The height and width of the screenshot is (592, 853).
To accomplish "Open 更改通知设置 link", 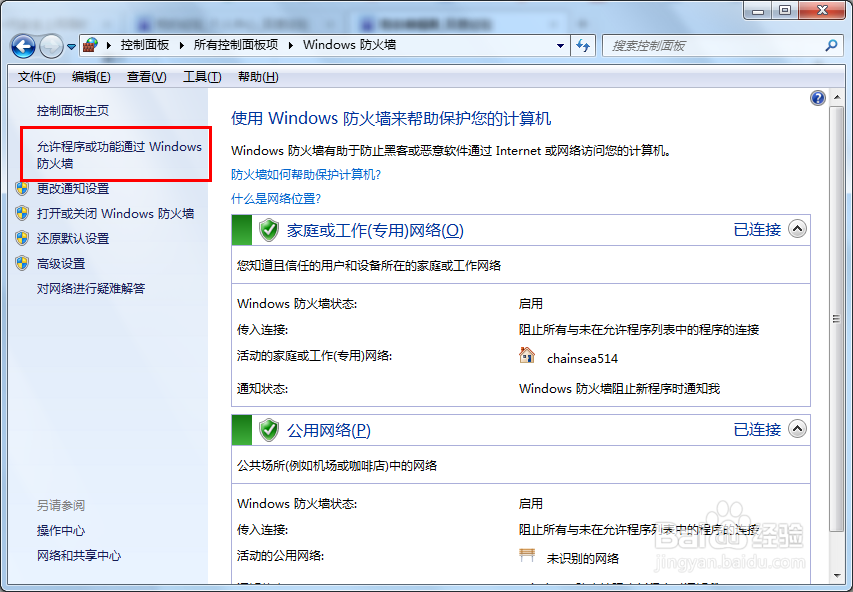I will click(x=73, y=188).
